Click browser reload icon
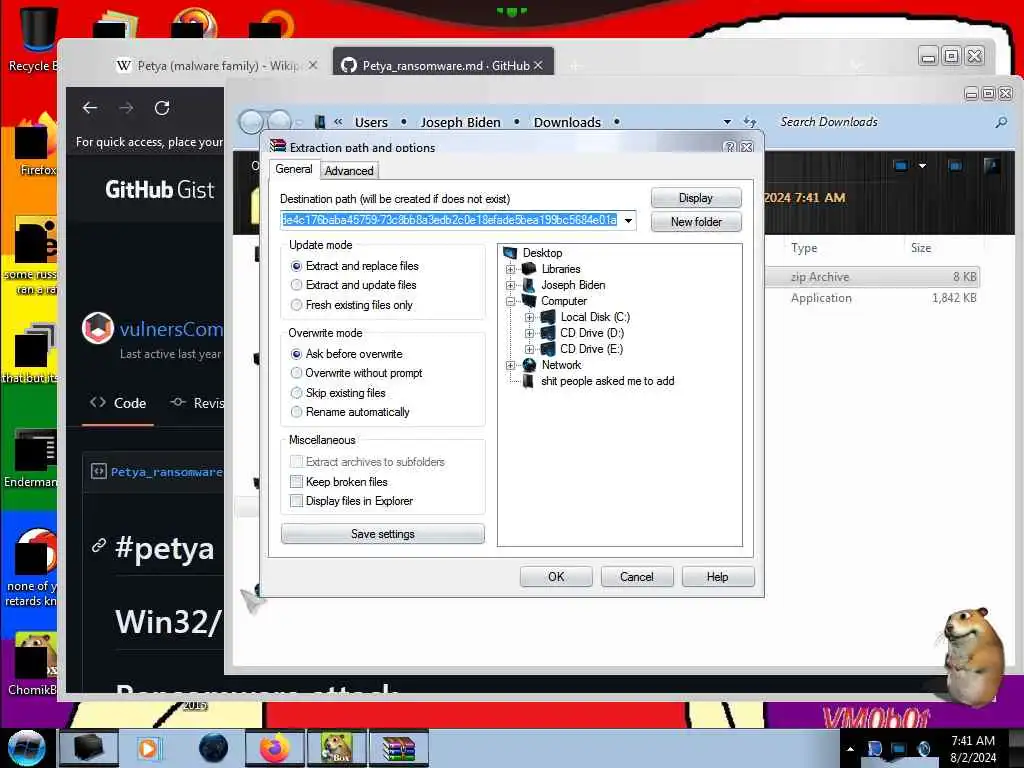This screenshot has height=768, width=1024. pyautogui.click(x=162, y=108)
